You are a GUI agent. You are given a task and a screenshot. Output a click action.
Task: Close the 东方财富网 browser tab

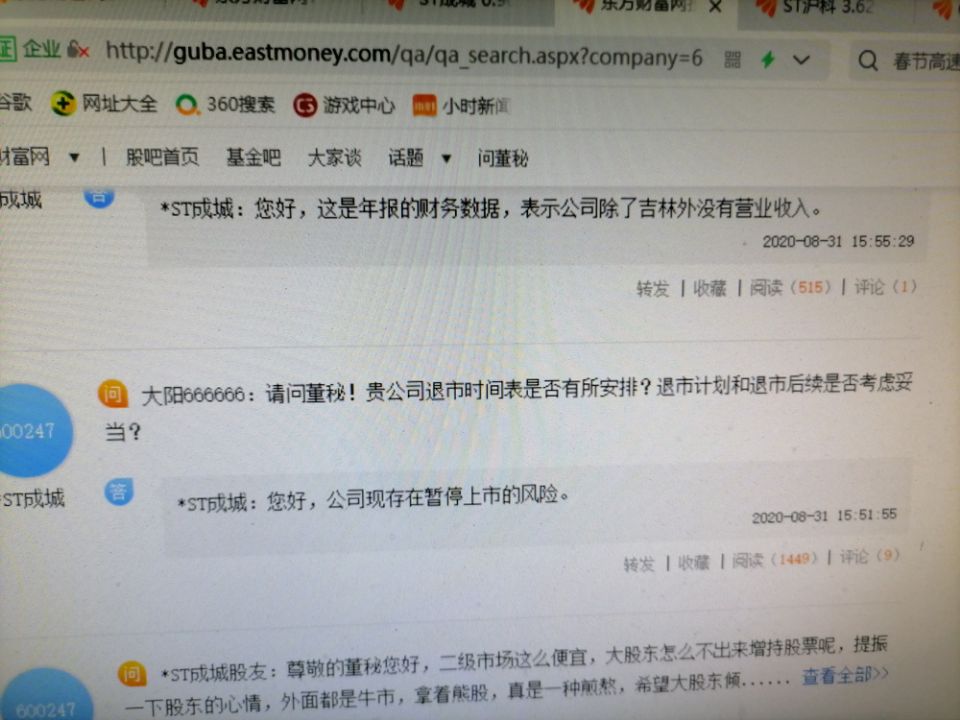pos(715,7)
